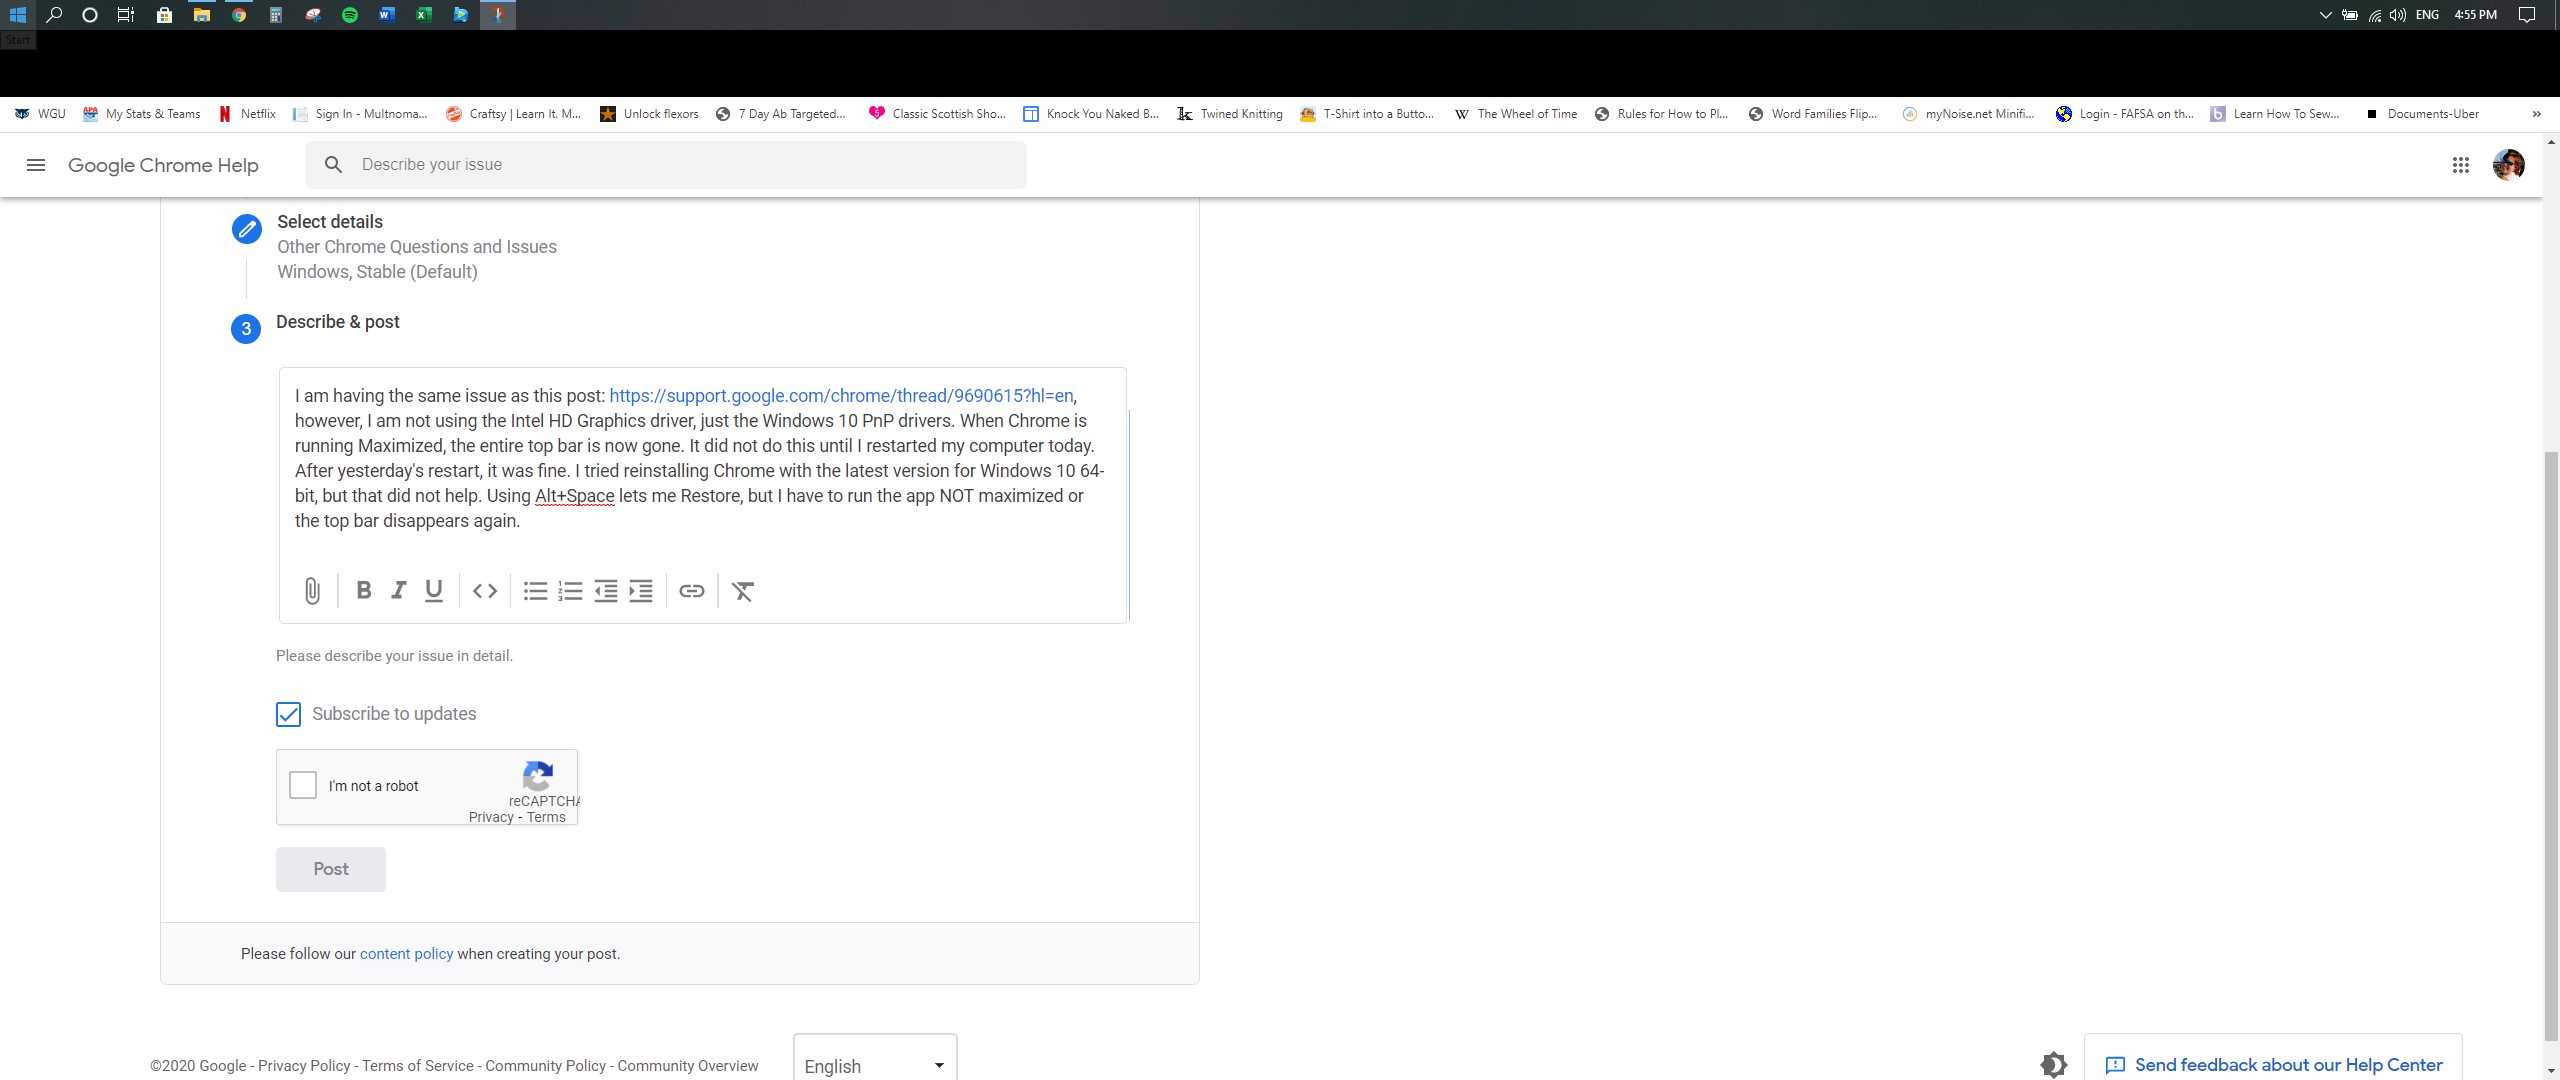Image resolution: width=2560 pixels, height=1080 pixels.
Task: Insert a code block
Action: (x=485, y=591)
